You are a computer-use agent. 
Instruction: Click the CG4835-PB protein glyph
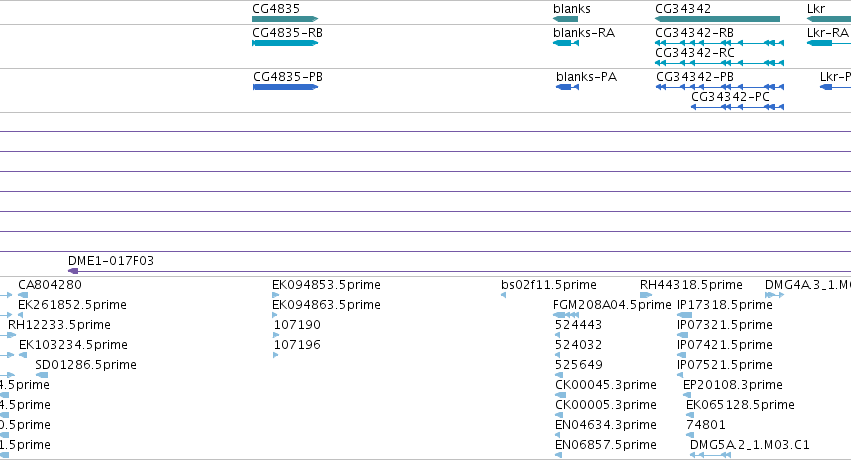coord(285,87)
